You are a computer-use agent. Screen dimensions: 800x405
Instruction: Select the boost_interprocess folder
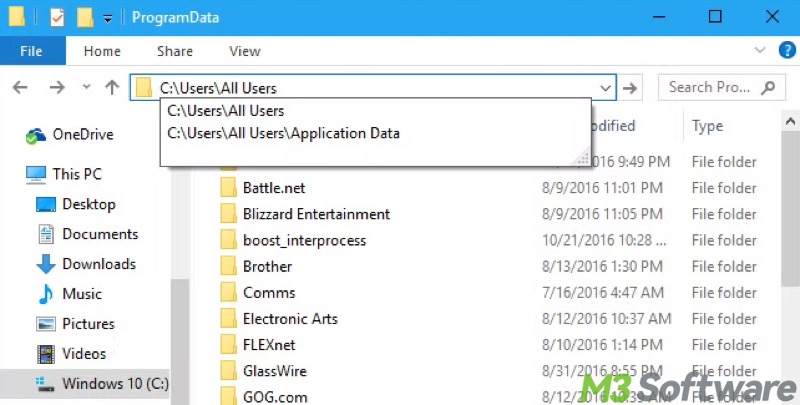click(305, 240)
